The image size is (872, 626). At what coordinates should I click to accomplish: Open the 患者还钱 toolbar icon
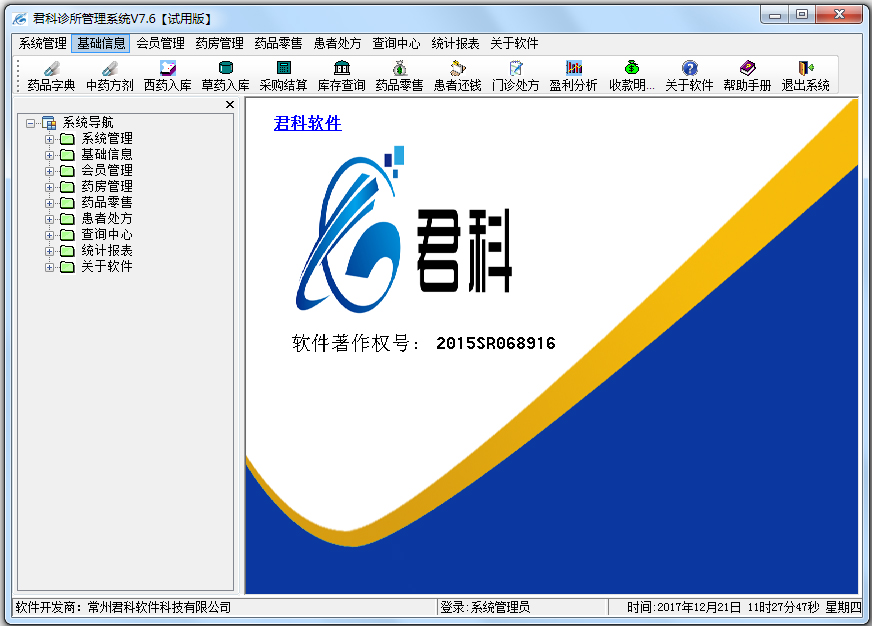458,76
